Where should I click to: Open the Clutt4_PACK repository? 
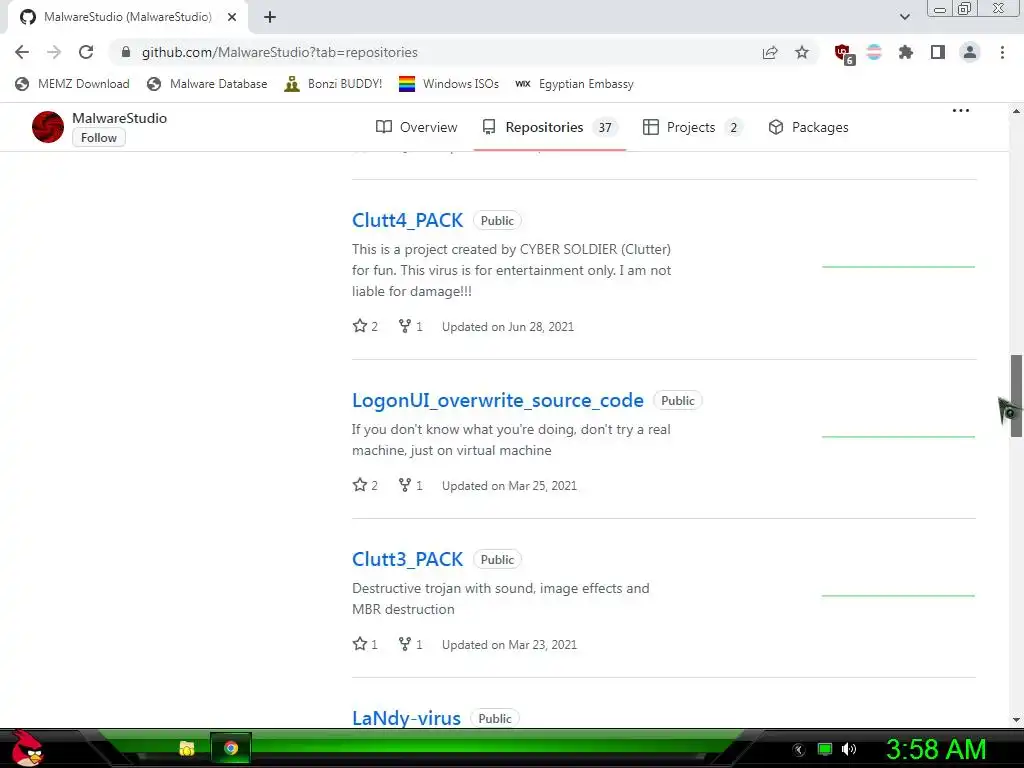click(408, 220)
